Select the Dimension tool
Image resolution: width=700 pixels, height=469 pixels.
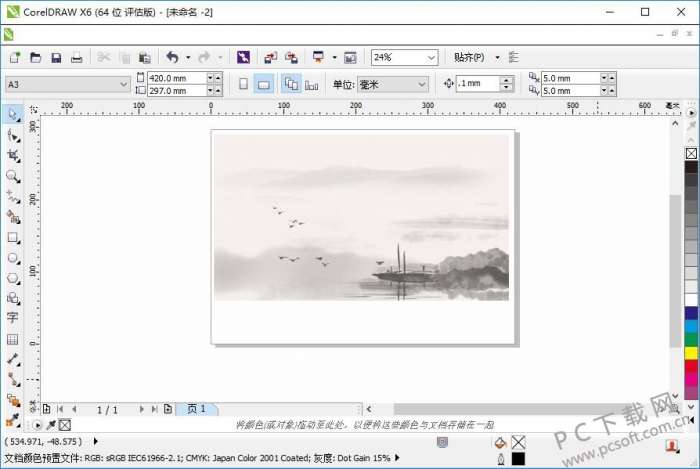tap(13, 359)
